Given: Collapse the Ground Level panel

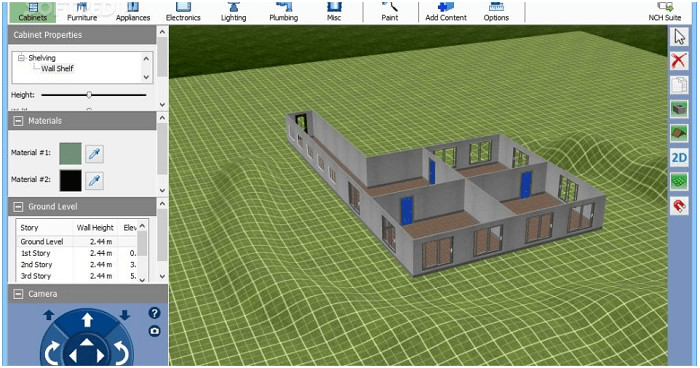Looking at the screenshot, I should [x=18, y=207].
